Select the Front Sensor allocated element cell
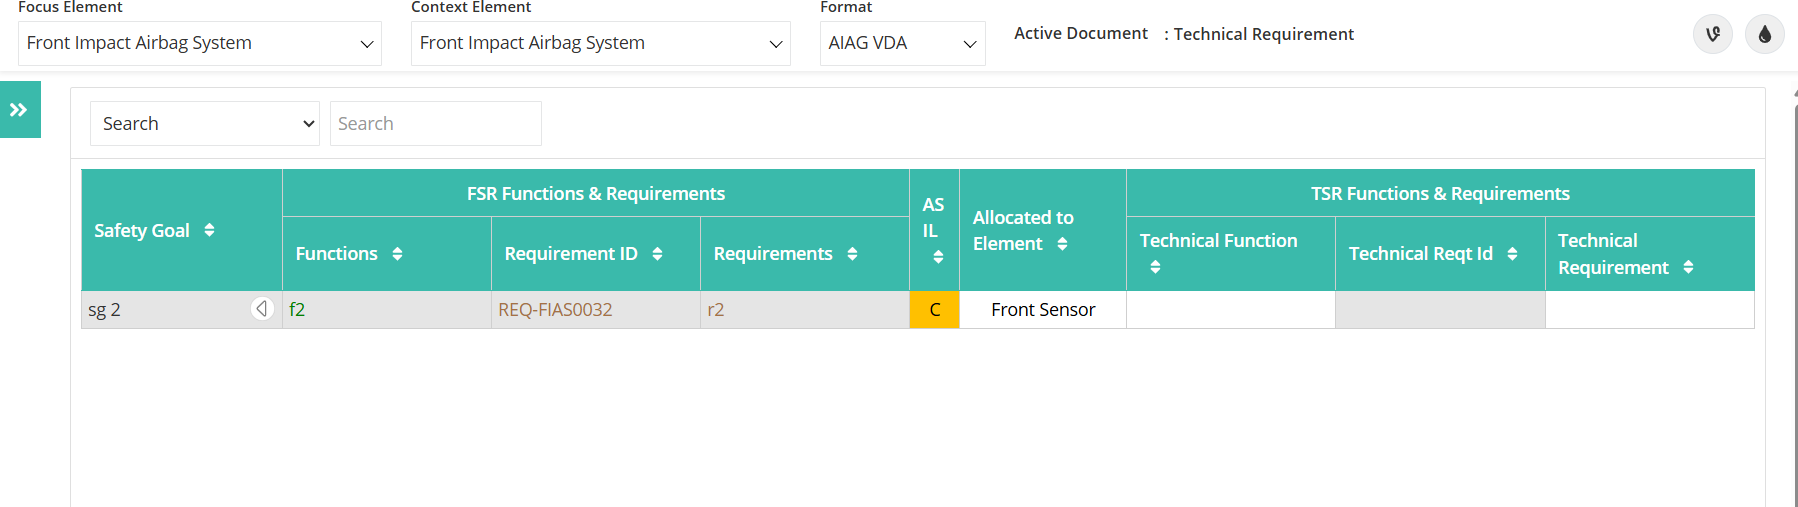 [1043, 310]
